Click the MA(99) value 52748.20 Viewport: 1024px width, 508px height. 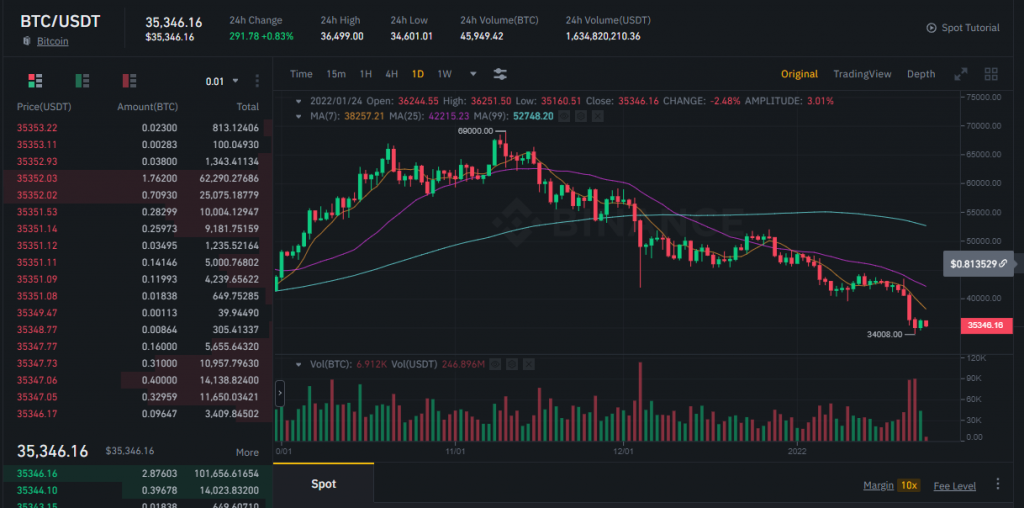click(536, 116)
